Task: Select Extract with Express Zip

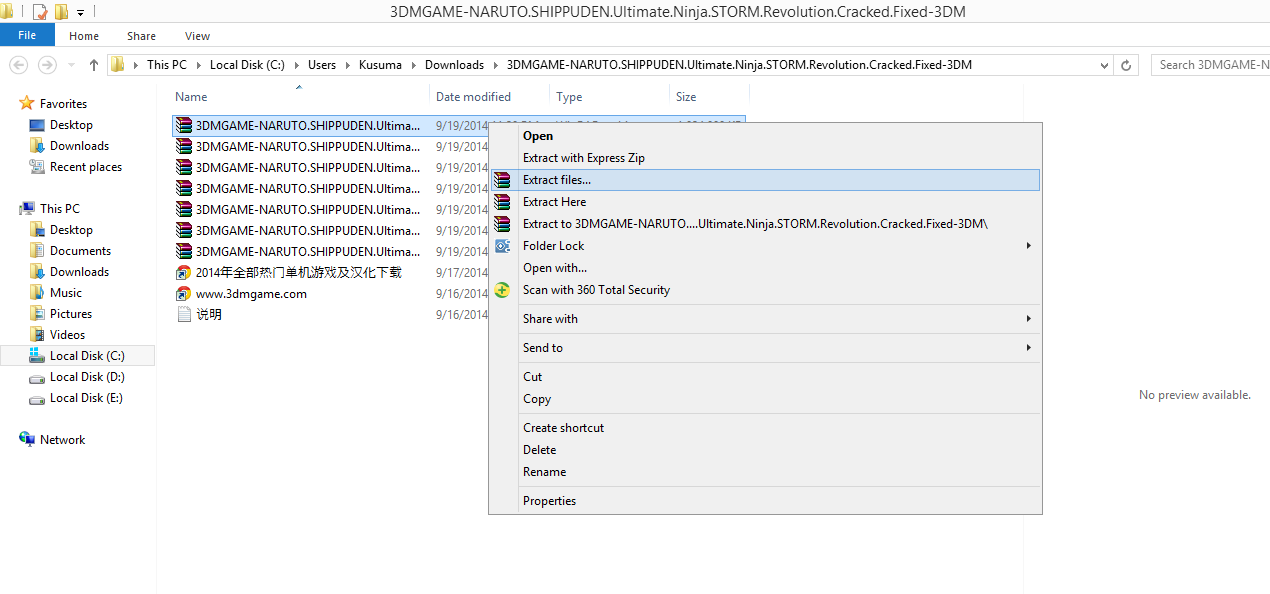Action: click(x=765, y=158)
